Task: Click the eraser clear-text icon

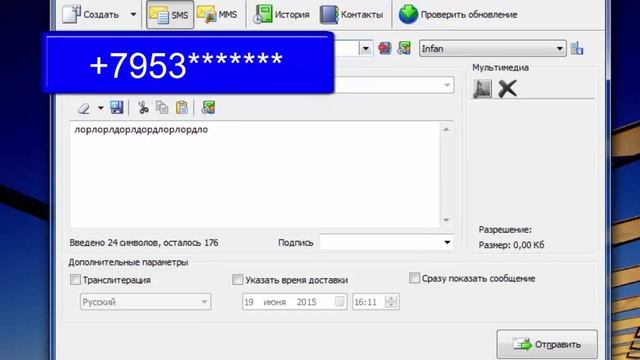Action: coord(84,108)
